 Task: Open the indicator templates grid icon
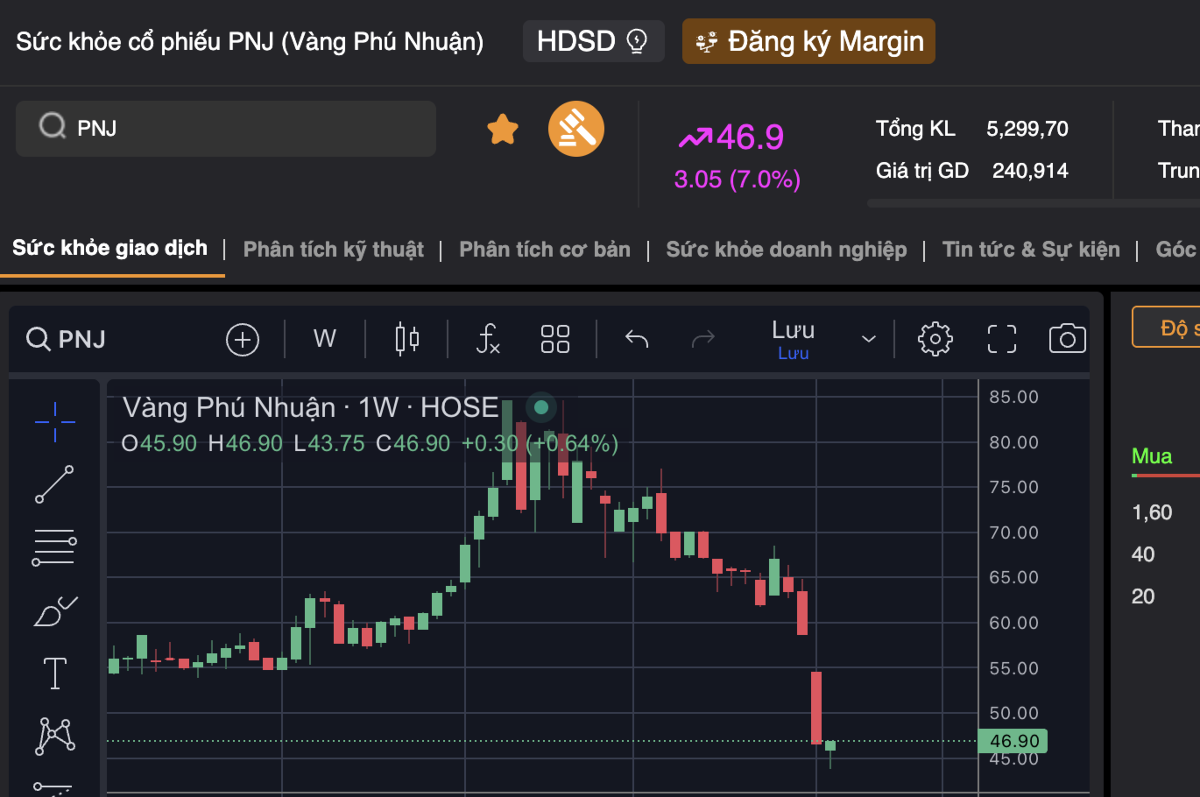[x=555, y=339]
